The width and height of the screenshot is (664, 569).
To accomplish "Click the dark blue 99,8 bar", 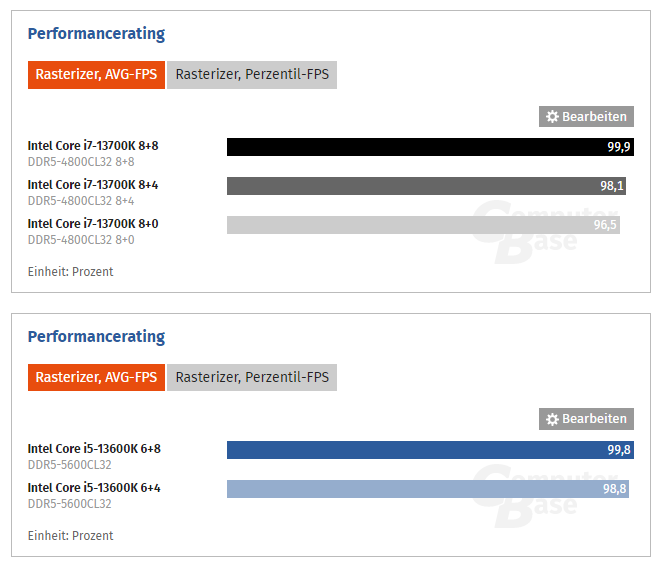I will coord(430,450).
